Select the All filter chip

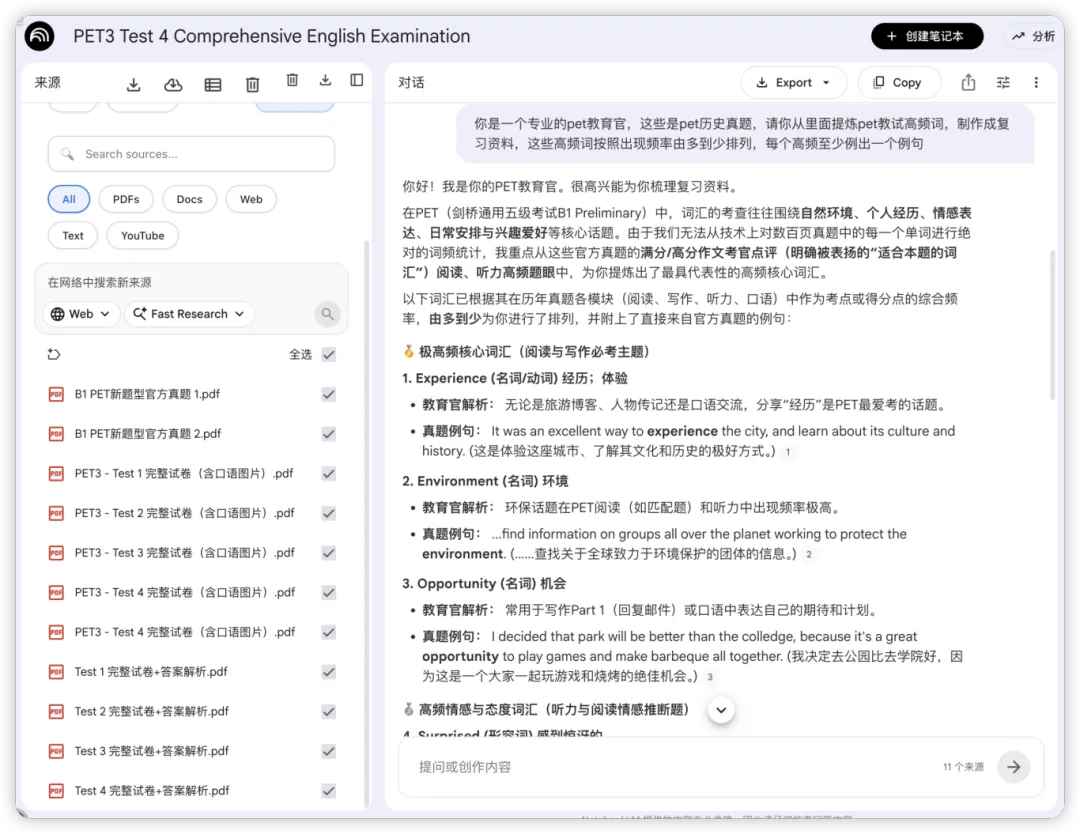click(69, 199)
